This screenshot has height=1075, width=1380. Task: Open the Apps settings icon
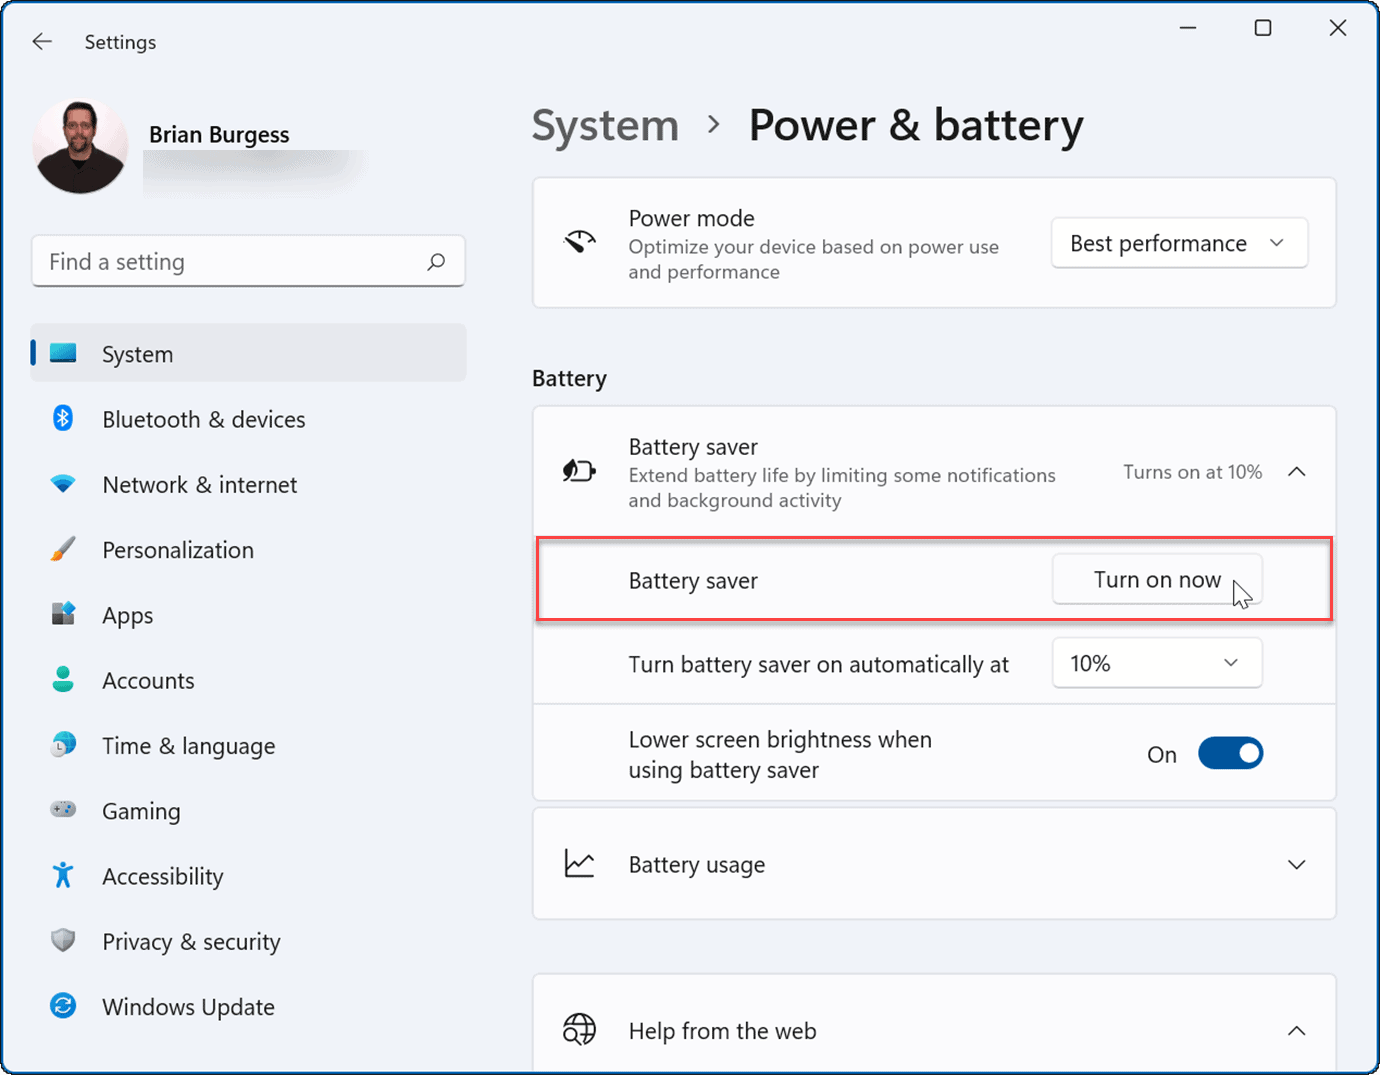click(62, 614)
